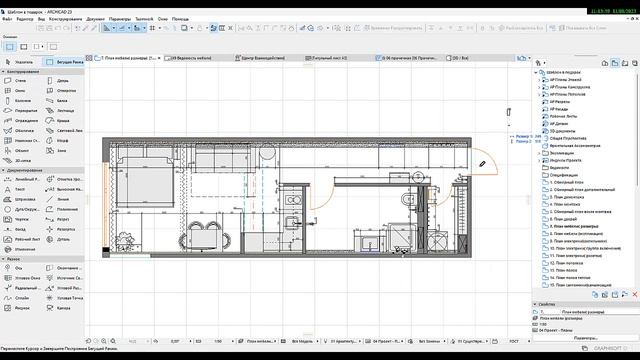Screen dimensions: 640x360
Task: Expand the АР.Планы Этажей tree node
Action: (x=539, y=80)
